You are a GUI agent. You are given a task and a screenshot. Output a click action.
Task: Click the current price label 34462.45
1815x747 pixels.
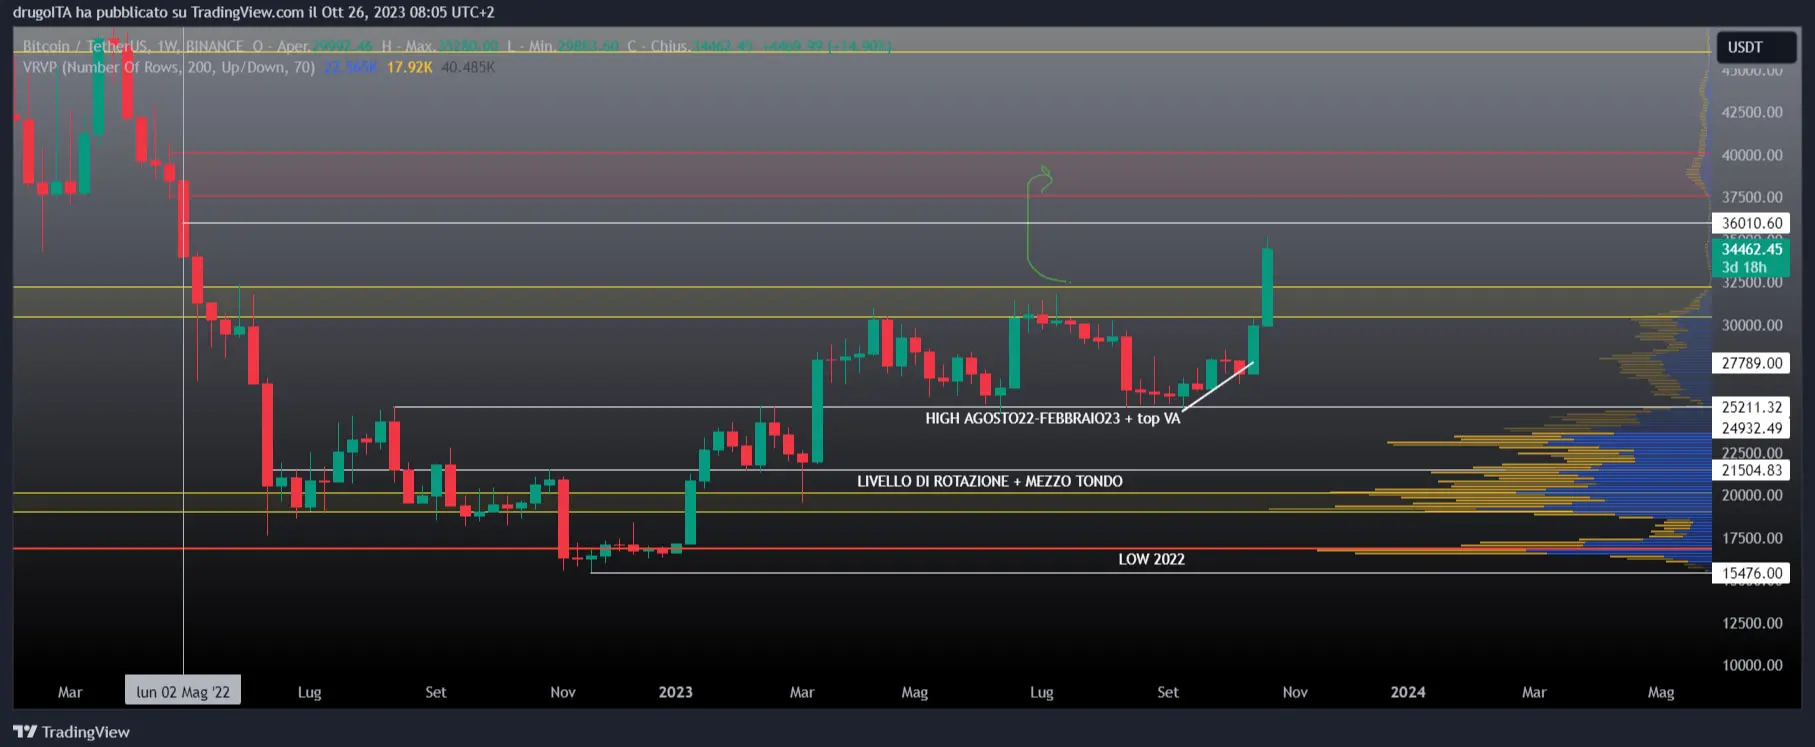1751,249
